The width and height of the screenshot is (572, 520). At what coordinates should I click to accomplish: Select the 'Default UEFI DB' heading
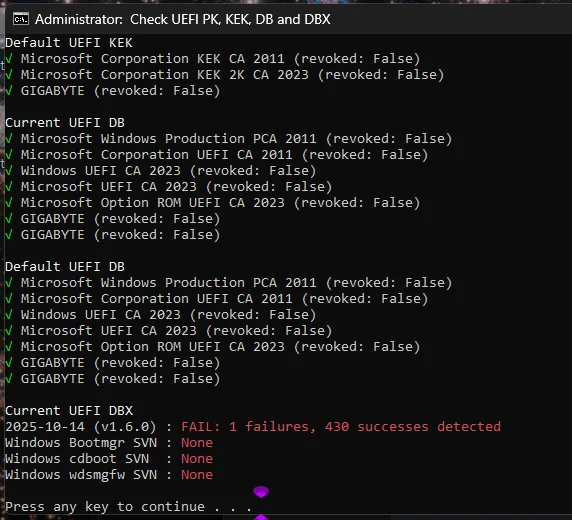click(x=65, y=267)
